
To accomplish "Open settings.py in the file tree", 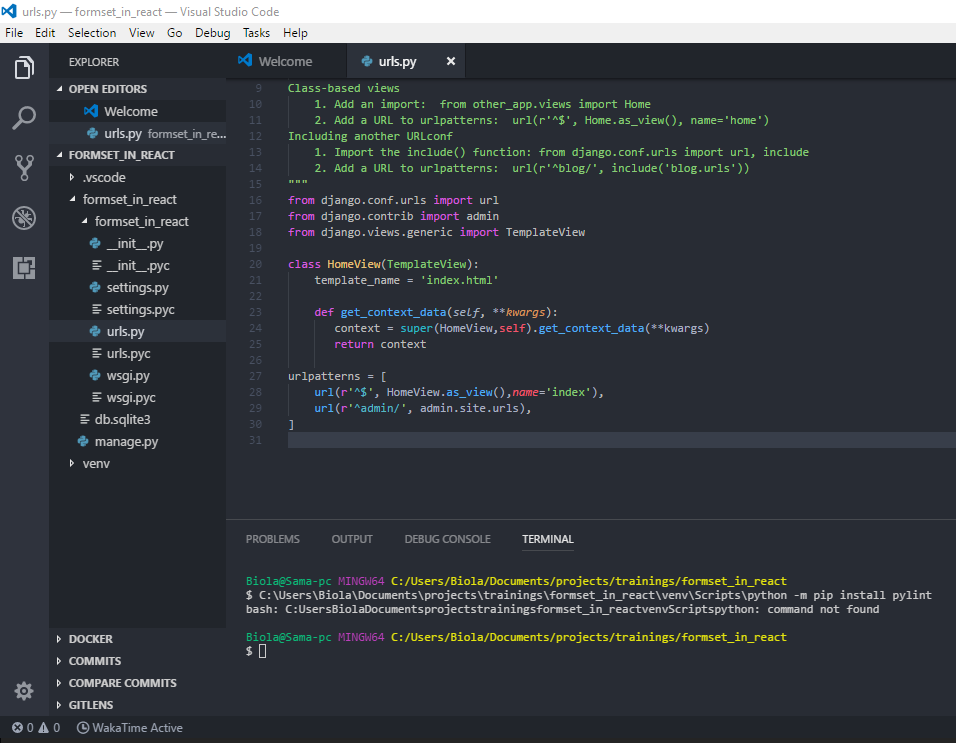I will pos(137,287).
